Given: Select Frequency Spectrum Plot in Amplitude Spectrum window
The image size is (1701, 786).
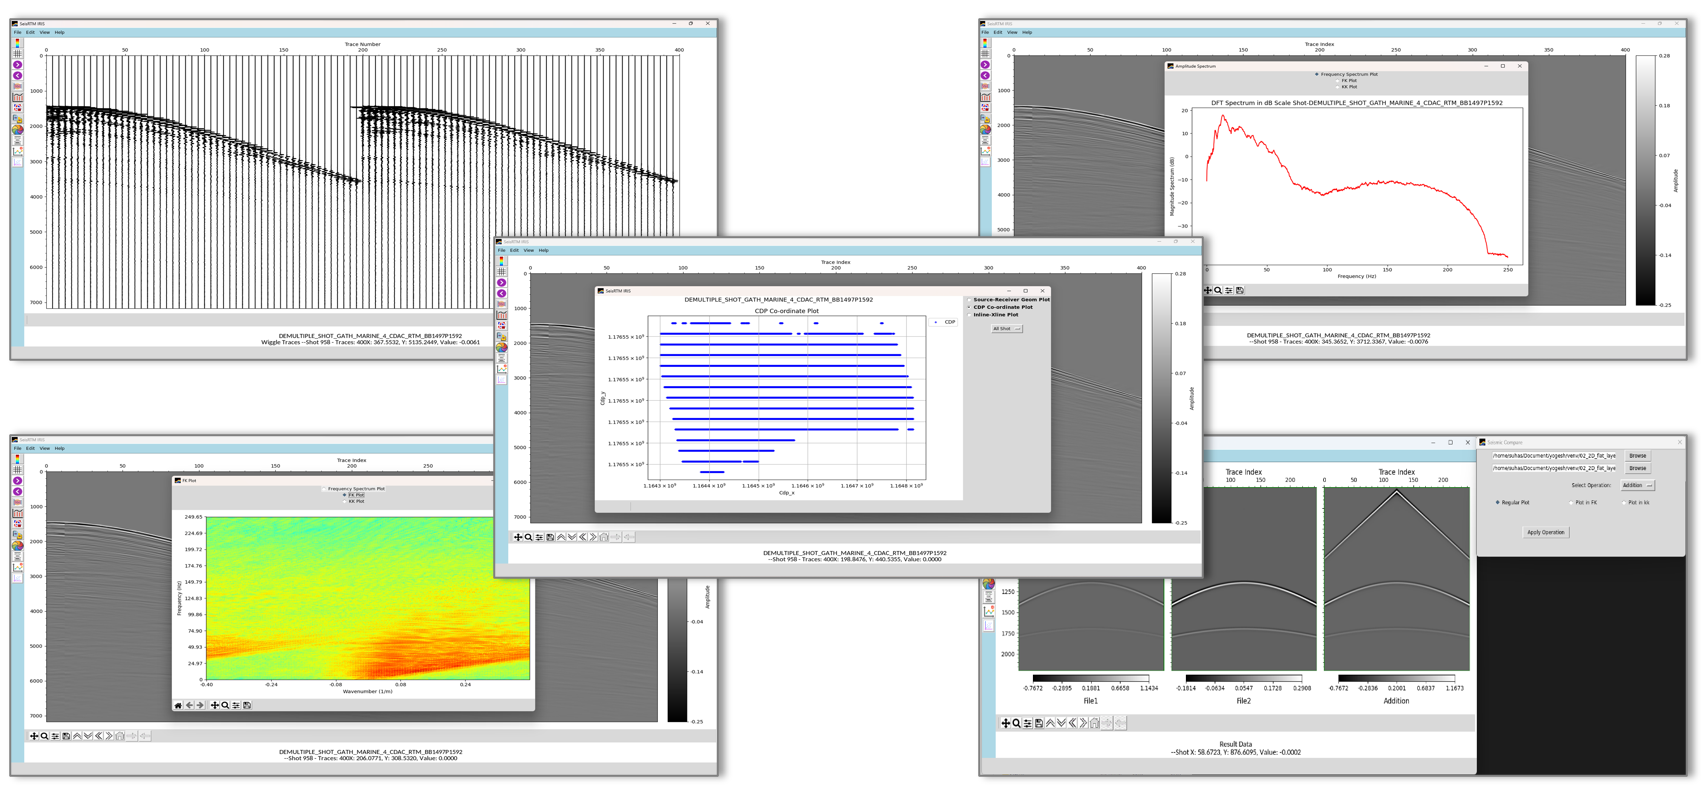Looking at the screenshot, I should click(1346, 74).
